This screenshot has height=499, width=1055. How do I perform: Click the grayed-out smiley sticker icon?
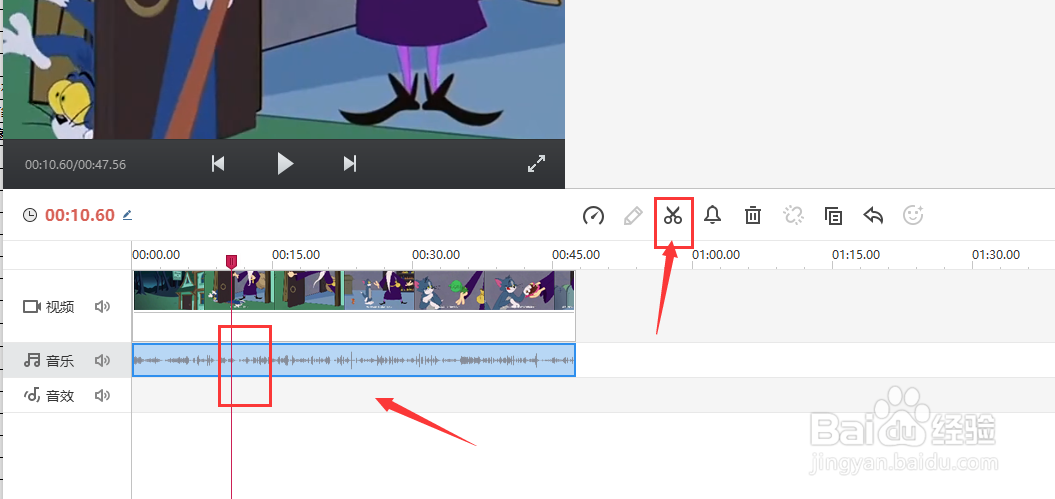tap(913, 215)
